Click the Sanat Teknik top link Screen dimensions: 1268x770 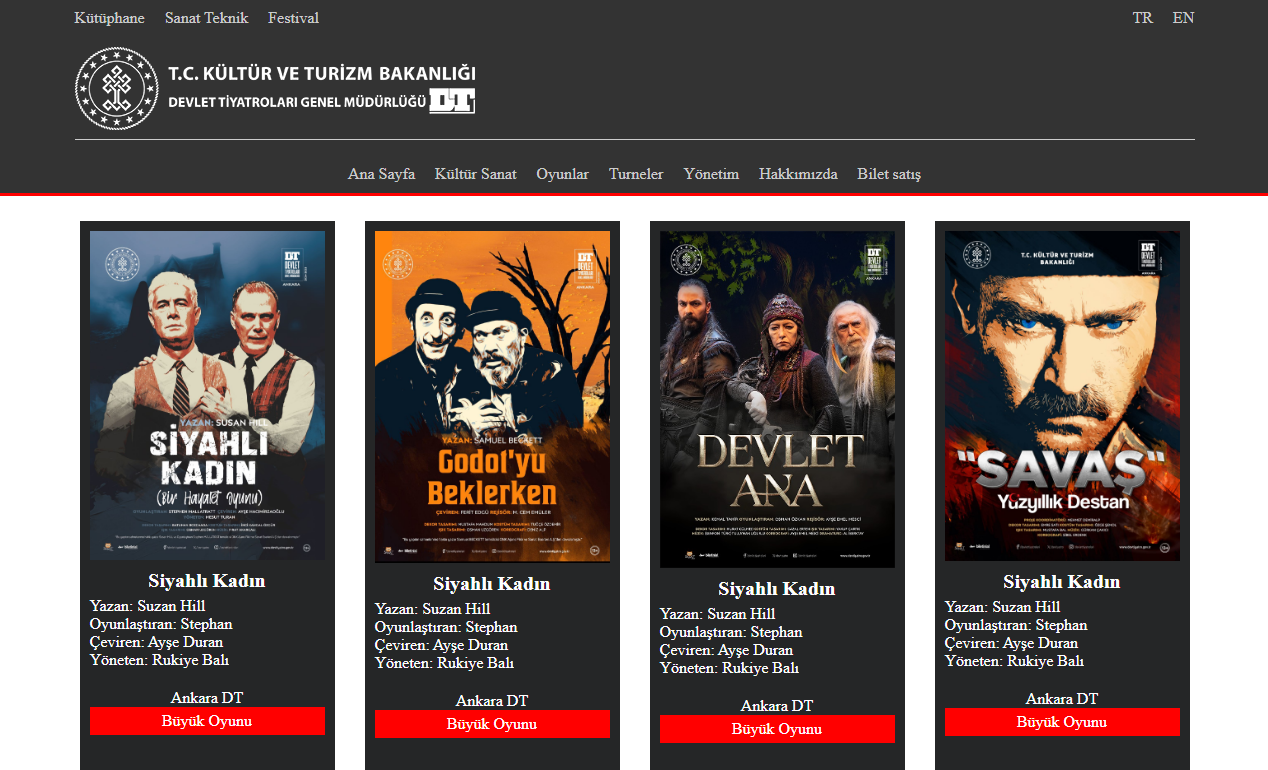pyautogui.click(x=206, y=18)
